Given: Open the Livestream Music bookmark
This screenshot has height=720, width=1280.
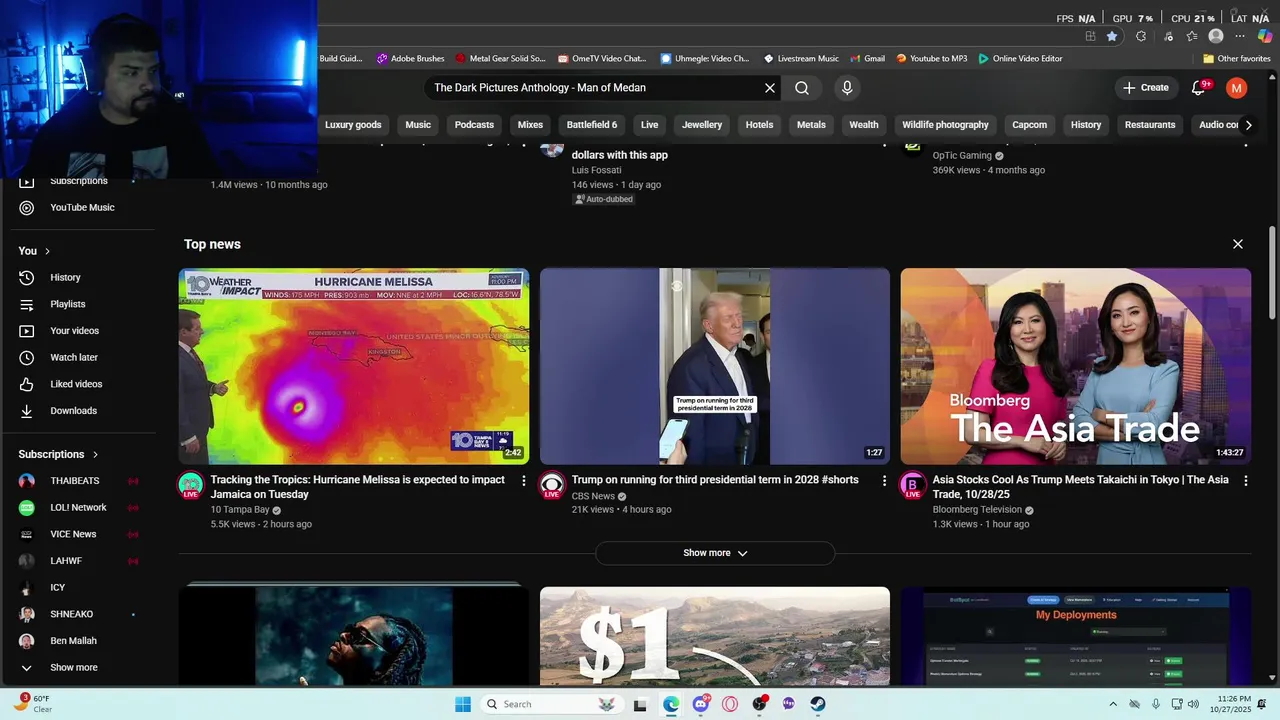Looking at the screenshot, I should point(801,59).
